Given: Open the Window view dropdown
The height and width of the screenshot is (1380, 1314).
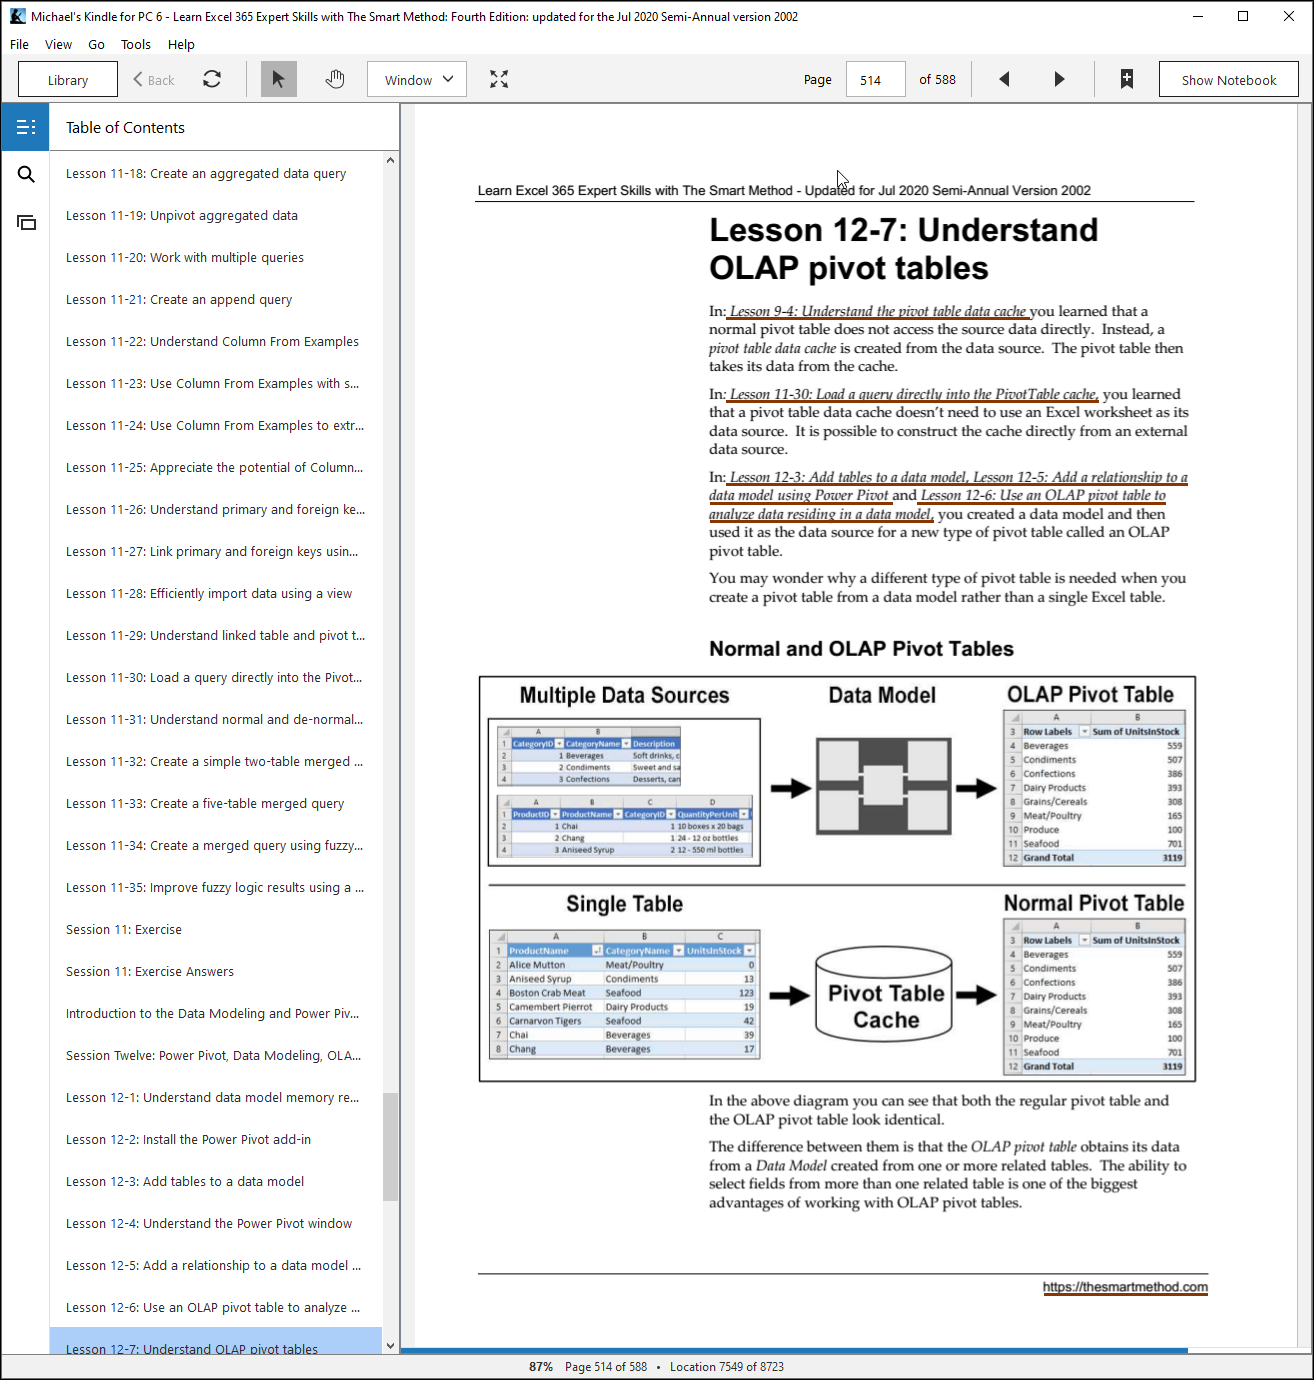Looking at the screenshot, I should click(x=417, y=79).
